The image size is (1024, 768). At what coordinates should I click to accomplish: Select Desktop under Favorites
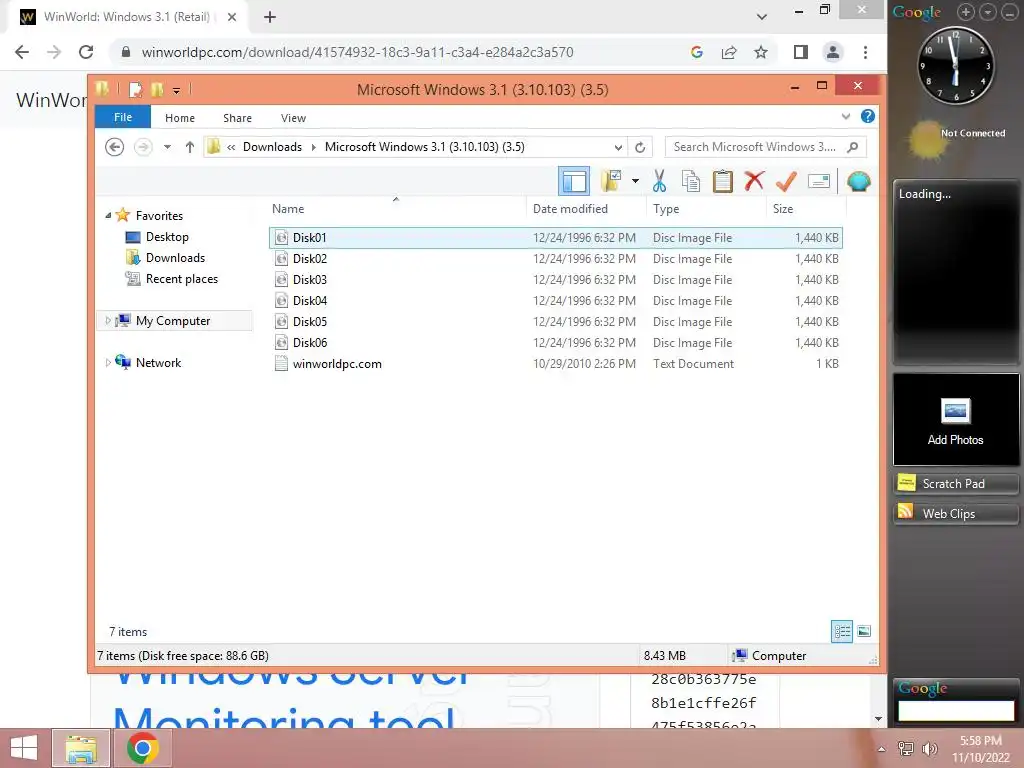point(167,236)
